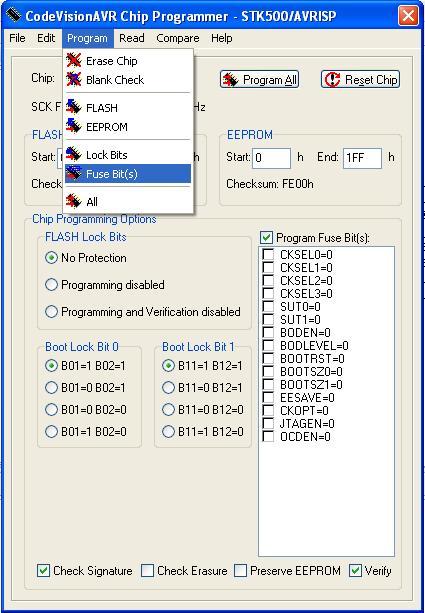Screen dimensions: 425x613
Task: Toggle the Verify checkbox
Action: tap(355, 570)
